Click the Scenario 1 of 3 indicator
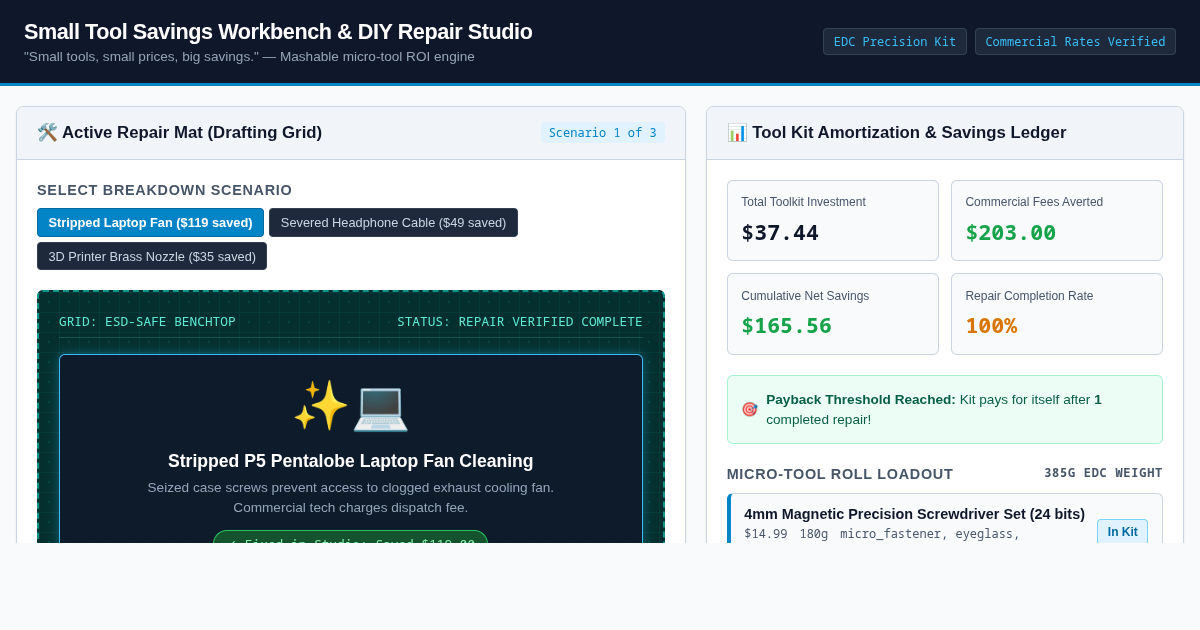The width and height of the screenshot is (1200, 630). 603,133
